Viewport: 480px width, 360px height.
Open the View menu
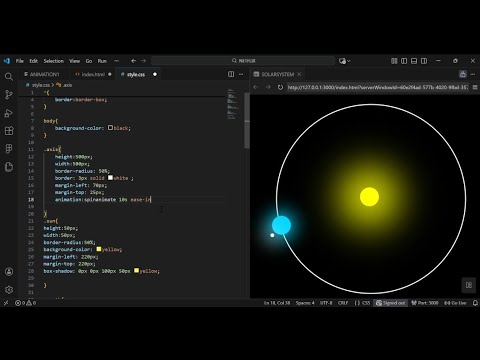74,61
